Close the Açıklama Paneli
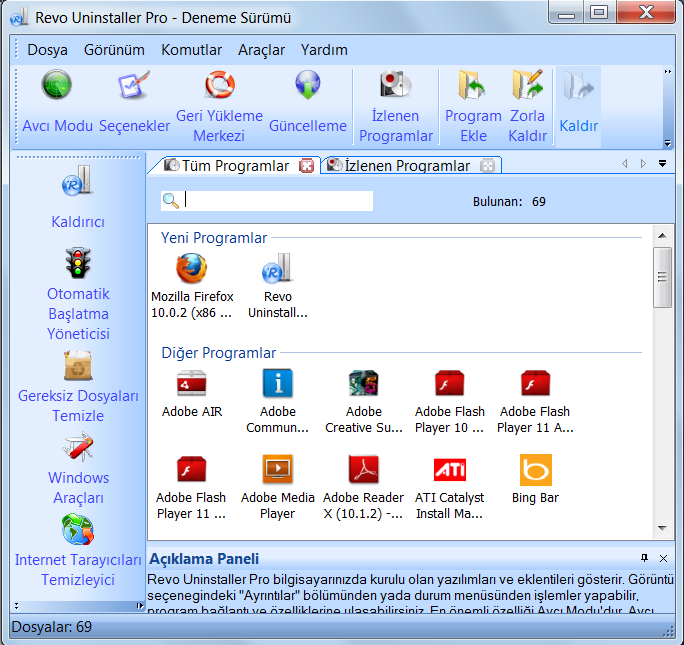684x645 pixels. (x=663, y=558)
